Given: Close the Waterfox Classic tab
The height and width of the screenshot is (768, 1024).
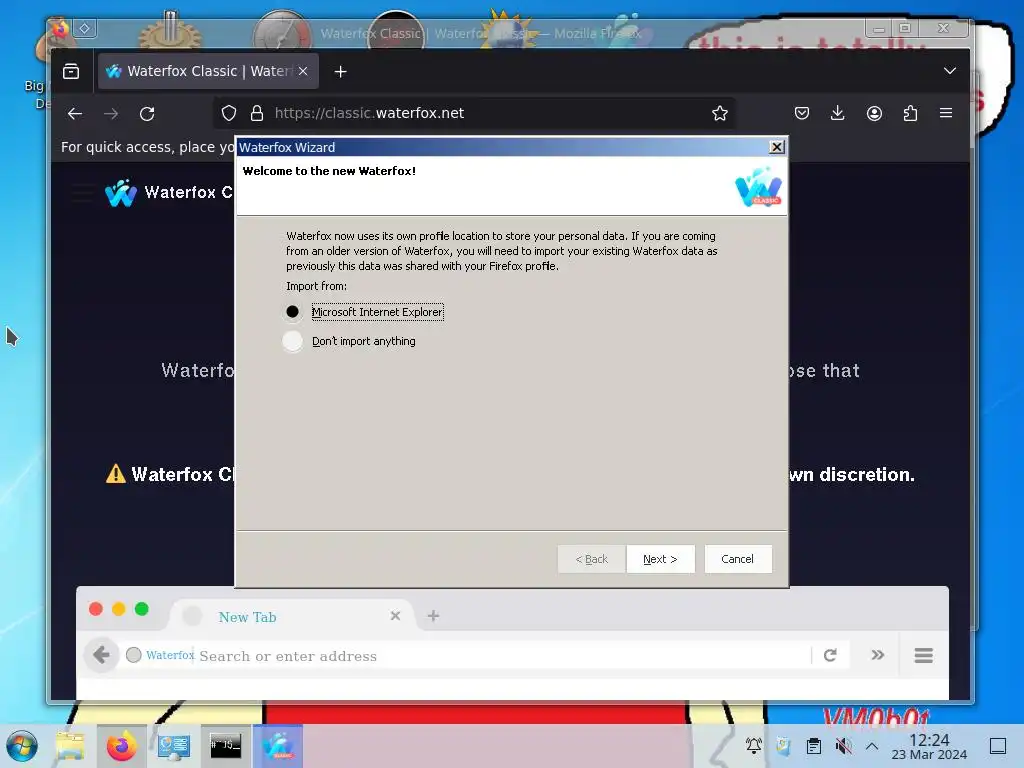Looking at the screenshot, I should pos(303,71).
